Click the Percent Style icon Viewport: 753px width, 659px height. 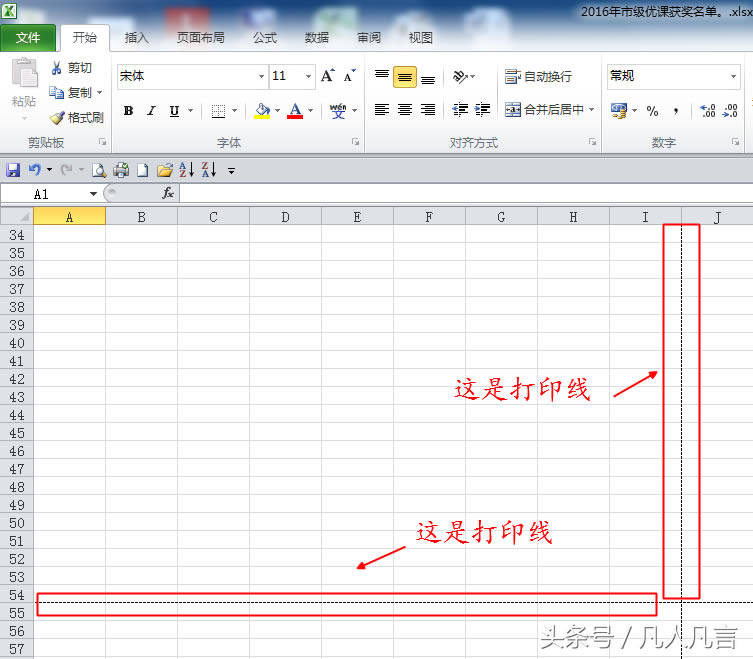pyautogui.click(x=652, y=111)
